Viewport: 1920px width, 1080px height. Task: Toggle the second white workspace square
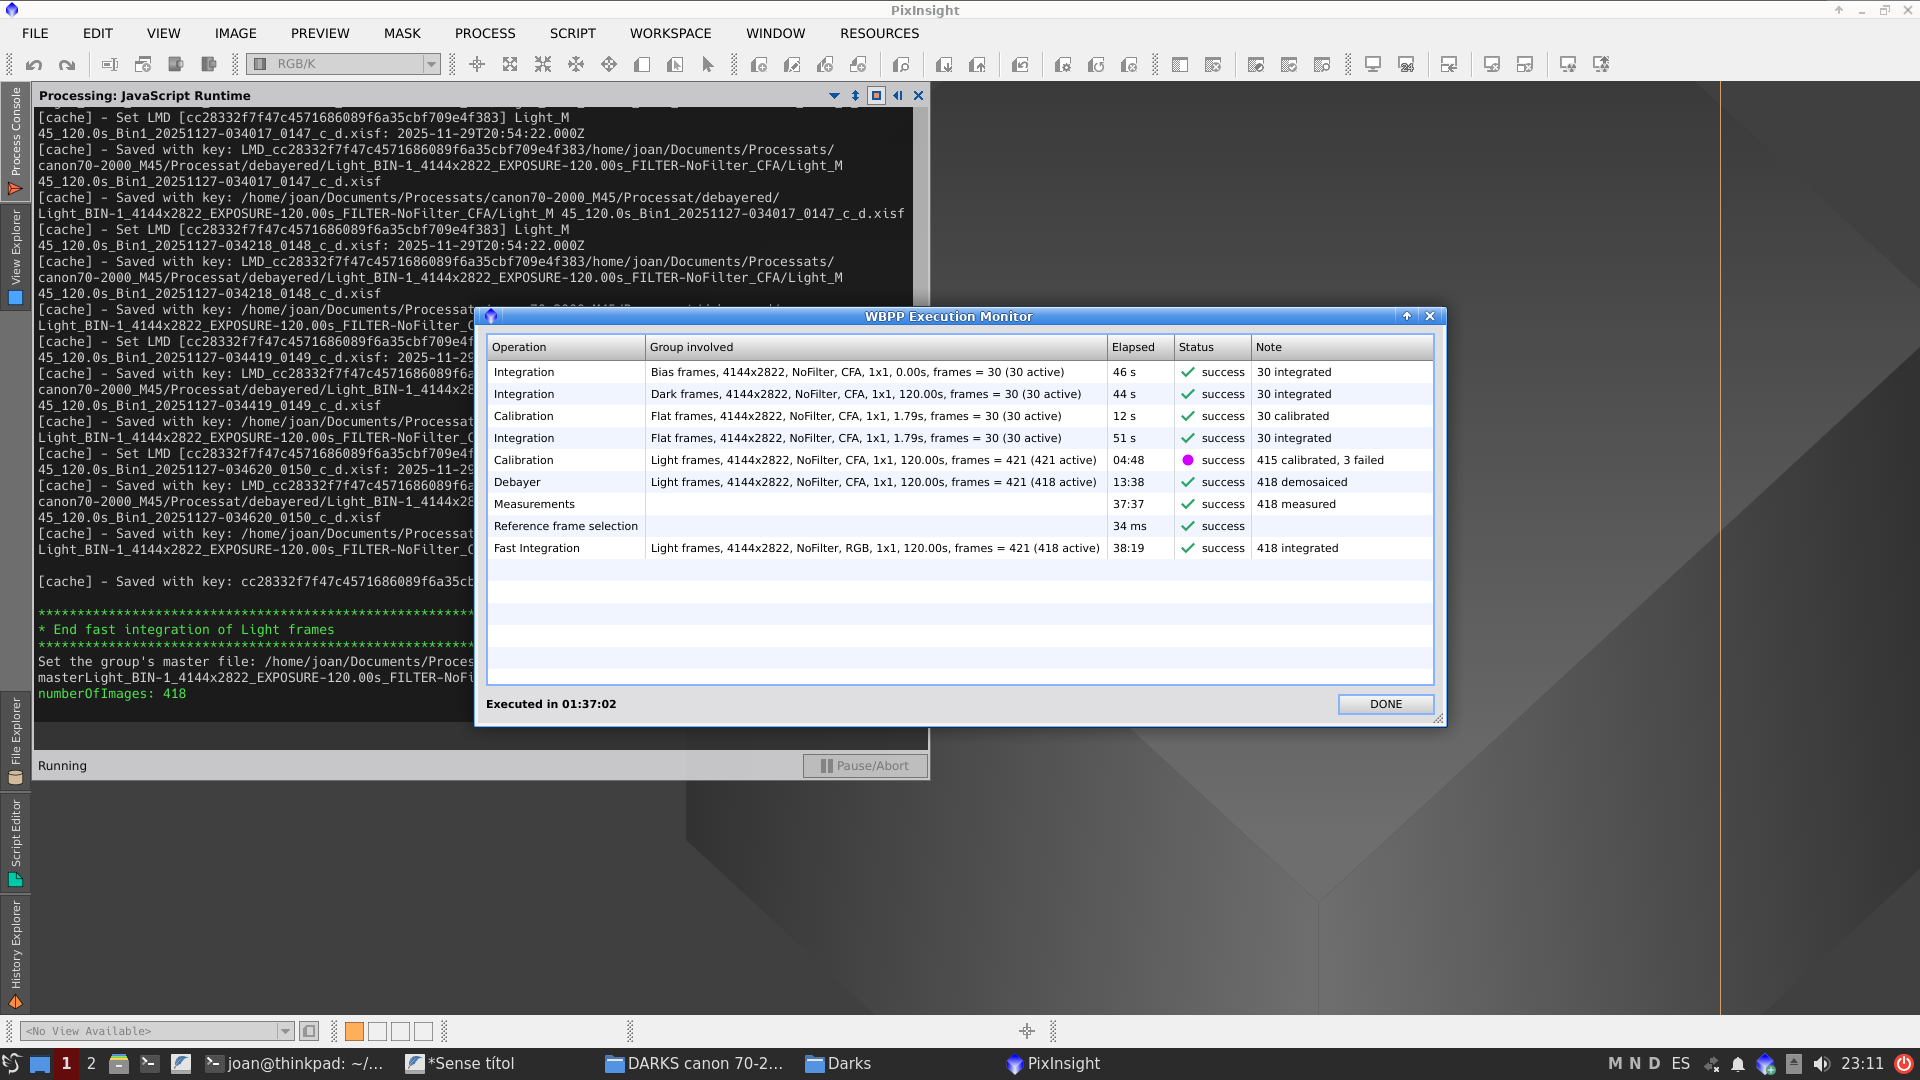(x=400, y=1031)
